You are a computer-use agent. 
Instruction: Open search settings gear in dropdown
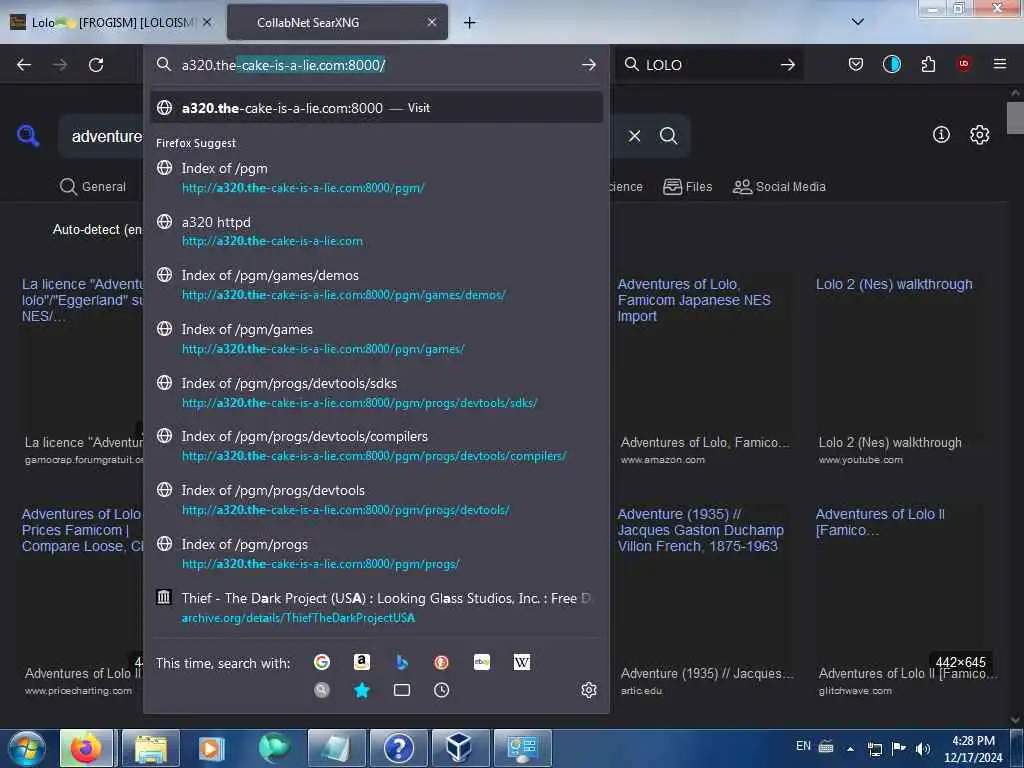tap(588, 690)
